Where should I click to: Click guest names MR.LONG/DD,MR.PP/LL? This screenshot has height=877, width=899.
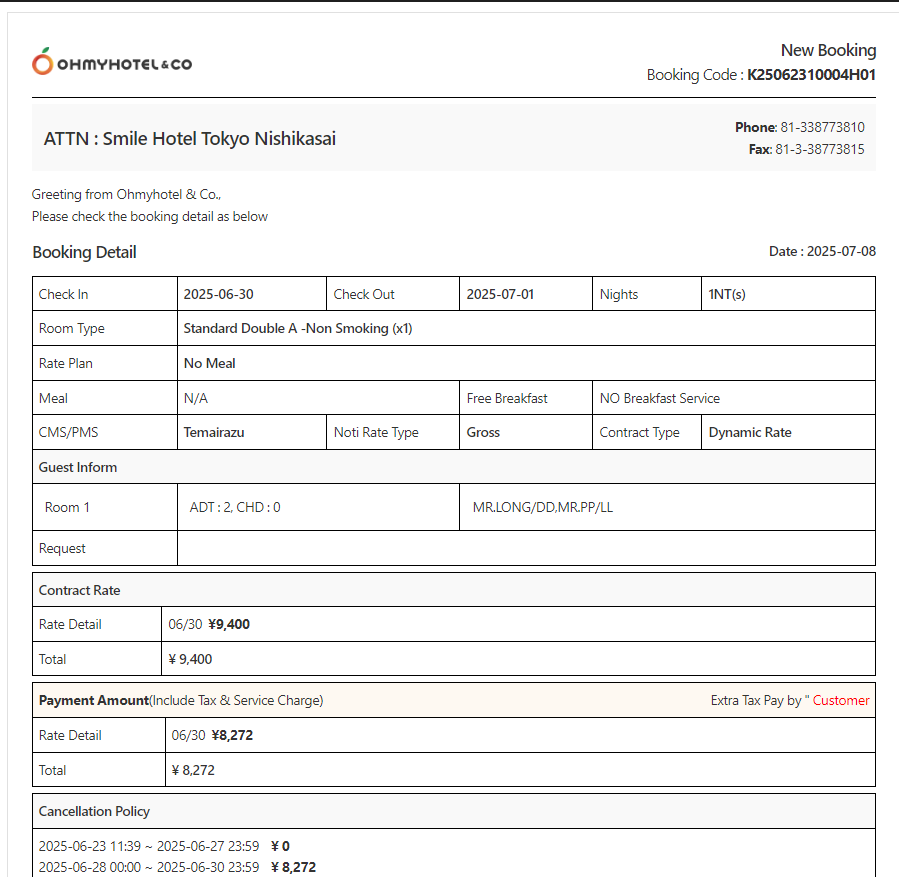(542, 507)
